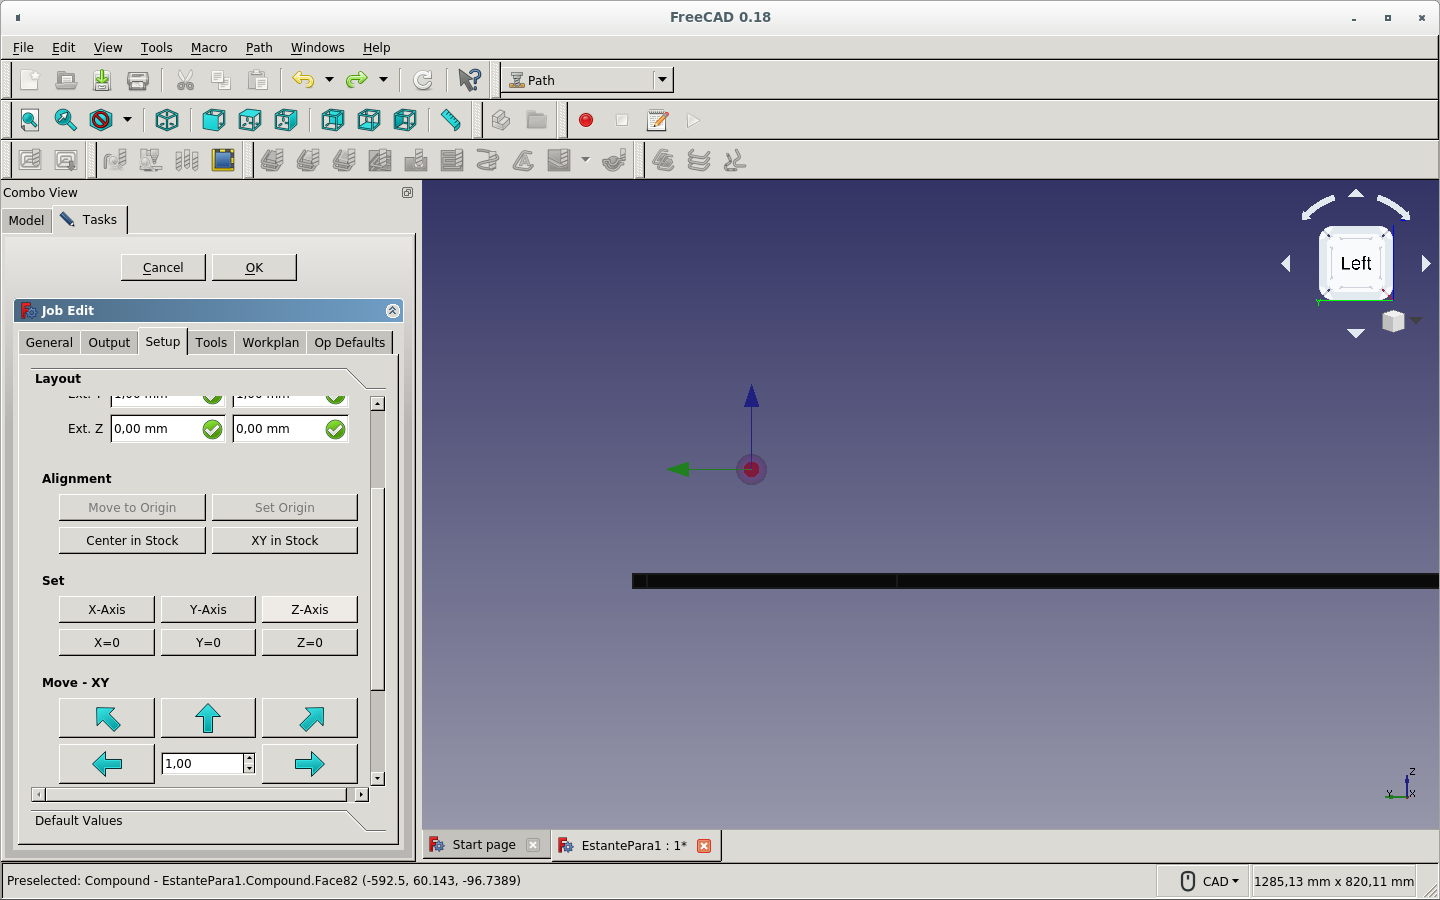Open the Redo history dropdown arrow
The image size is (1440, 900).
383,80
